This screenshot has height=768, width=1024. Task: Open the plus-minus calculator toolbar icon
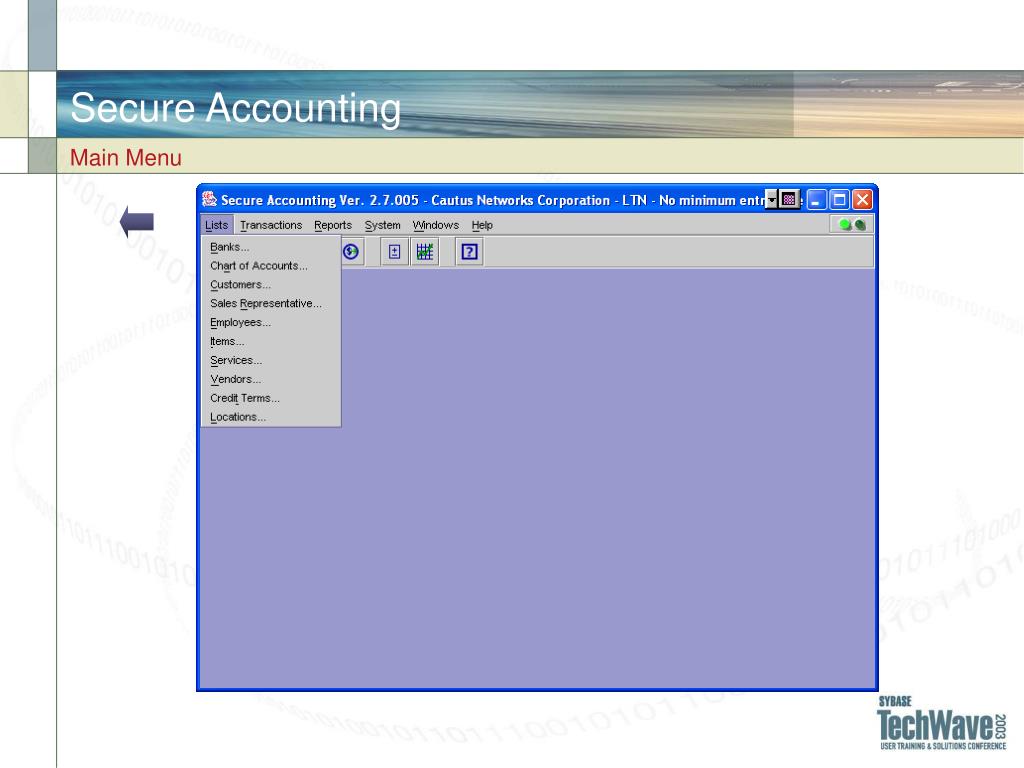coord(394,252)
